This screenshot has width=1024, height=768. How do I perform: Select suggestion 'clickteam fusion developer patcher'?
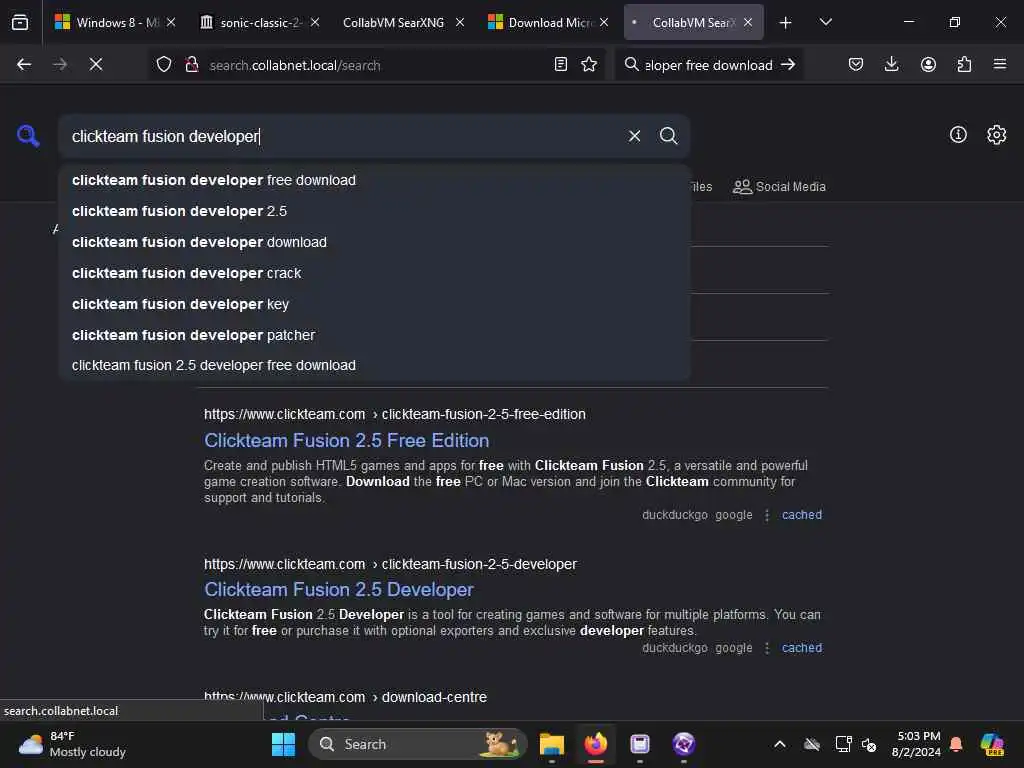pos(374,335)
